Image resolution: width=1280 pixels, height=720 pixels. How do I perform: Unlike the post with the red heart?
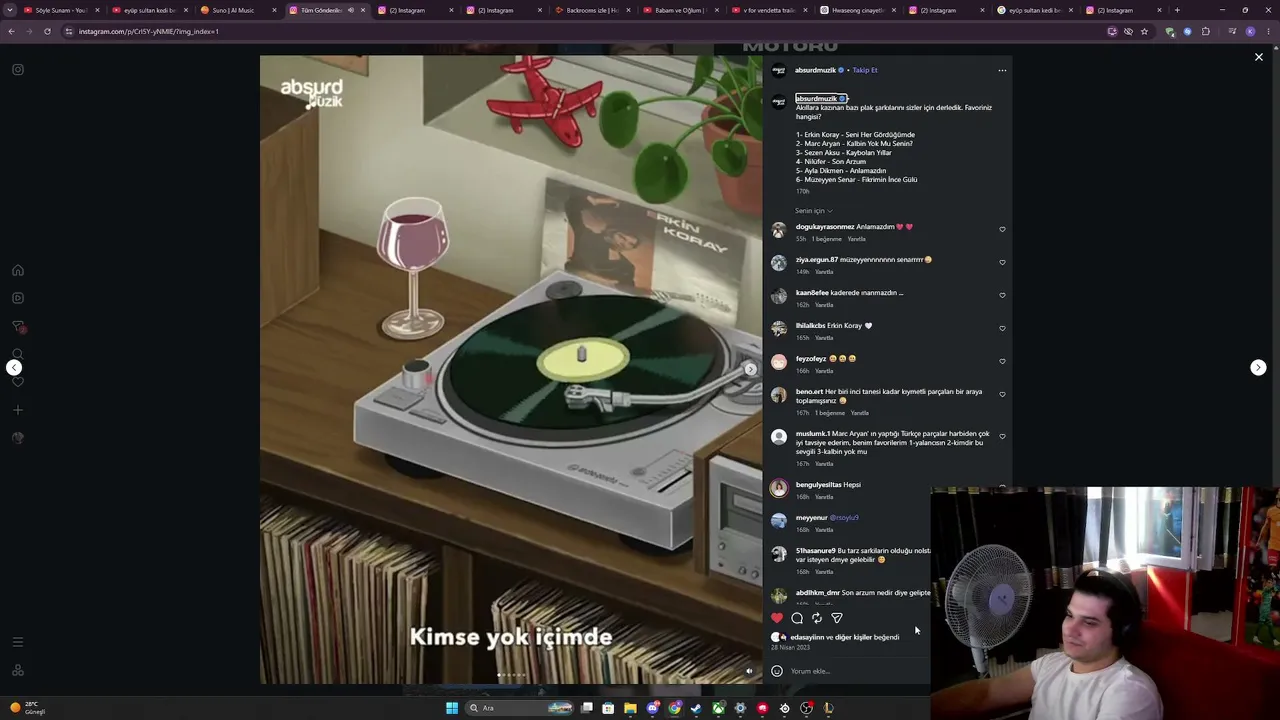pyautogui.click(x=777, y=618)
